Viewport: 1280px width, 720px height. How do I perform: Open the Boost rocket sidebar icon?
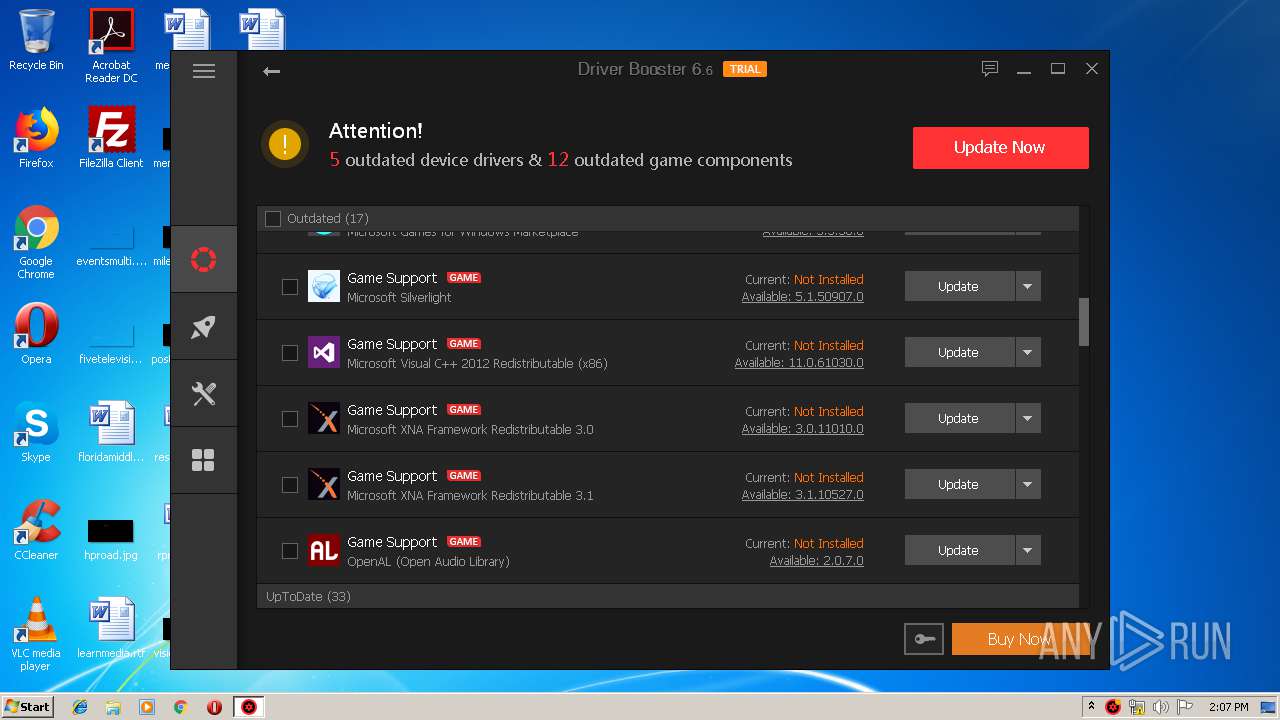click(x=204, y=327)
